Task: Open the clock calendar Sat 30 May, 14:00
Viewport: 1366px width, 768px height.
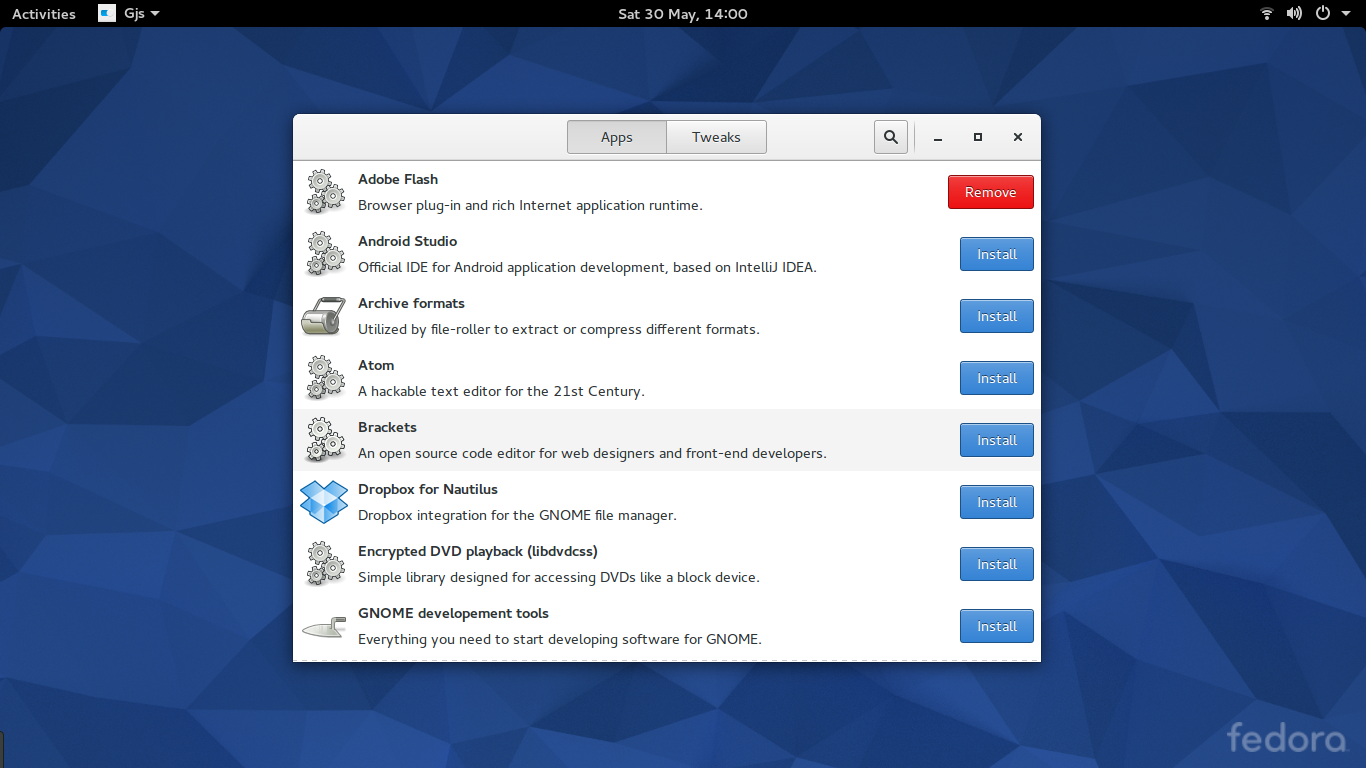Action: pos(683,13)
